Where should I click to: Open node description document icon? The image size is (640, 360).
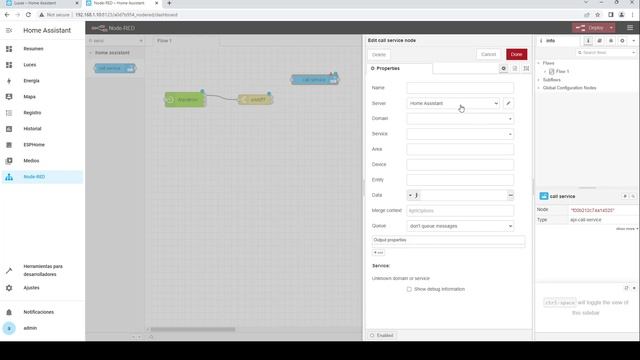tap(515, 69)
